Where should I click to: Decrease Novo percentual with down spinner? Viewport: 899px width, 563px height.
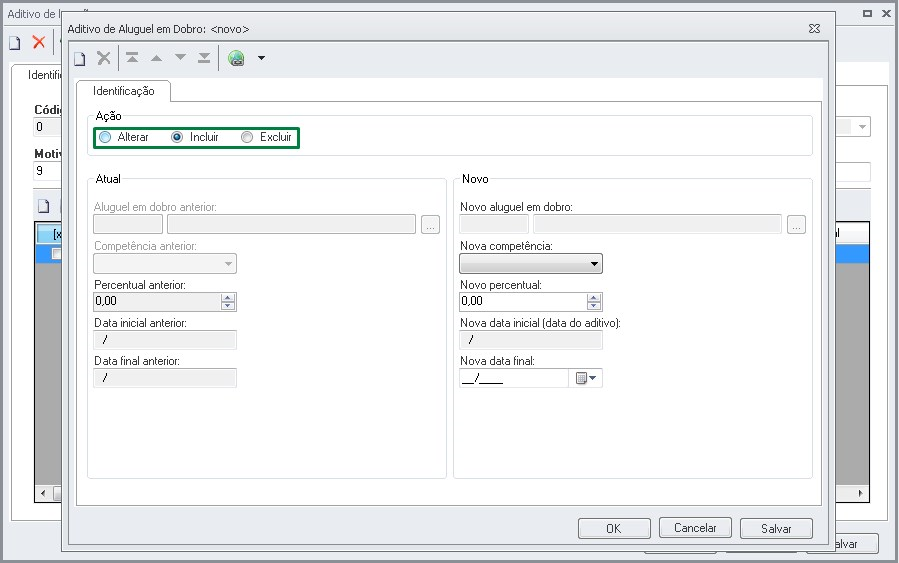pyautogui.click(x=594, y=306)
